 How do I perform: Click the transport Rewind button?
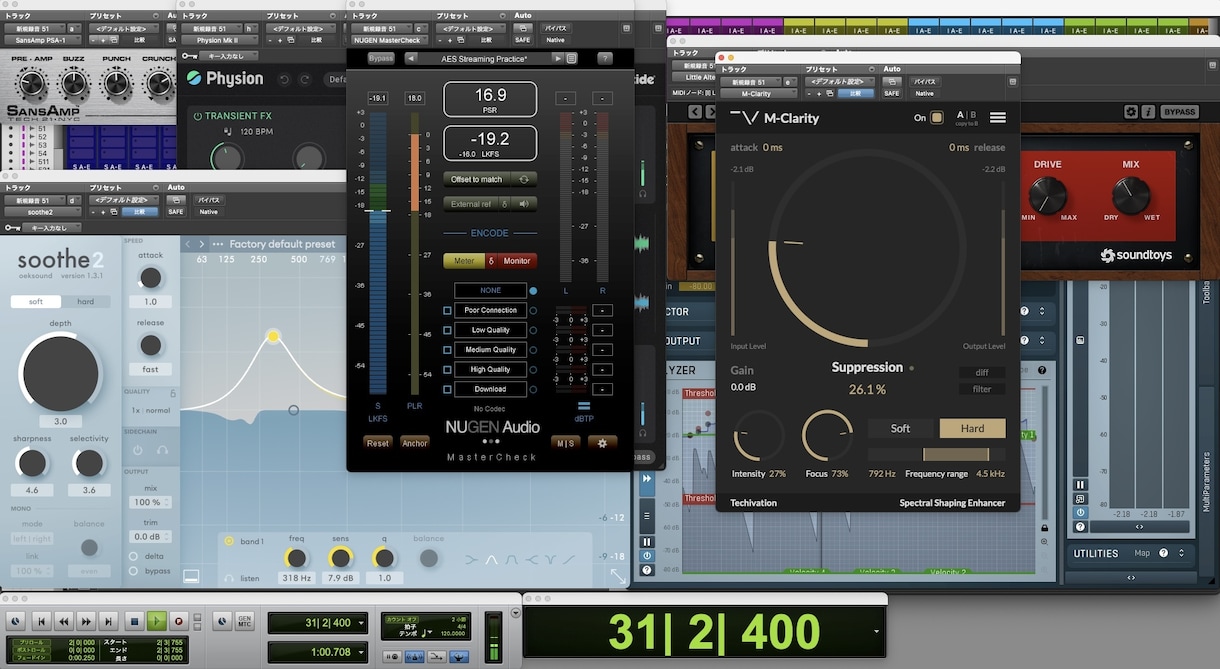point(64,621)
